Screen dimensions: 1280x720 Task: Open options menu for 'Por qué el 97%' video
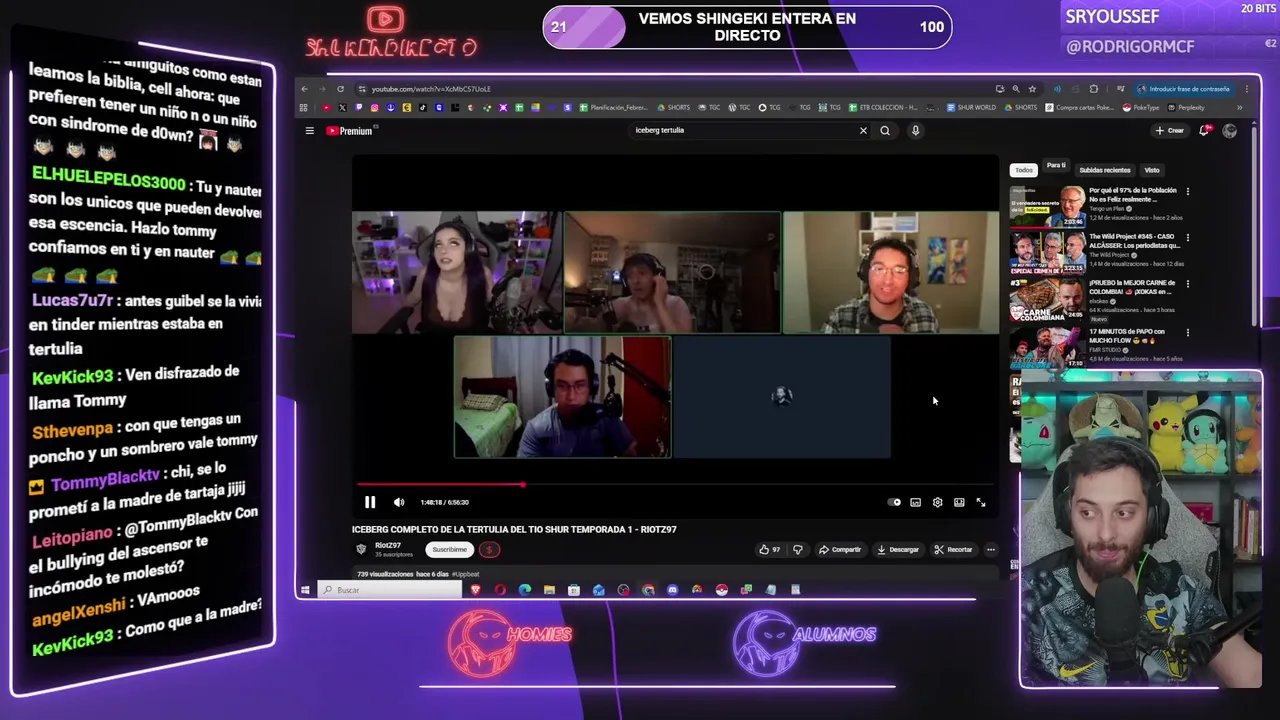[x=1188, y=191]
